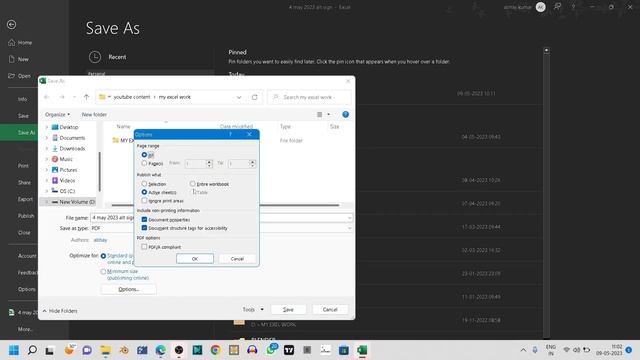The width and height of the screenshot is (640, 360).
Task: Open Windows Start menu
Action: point(14,350)
